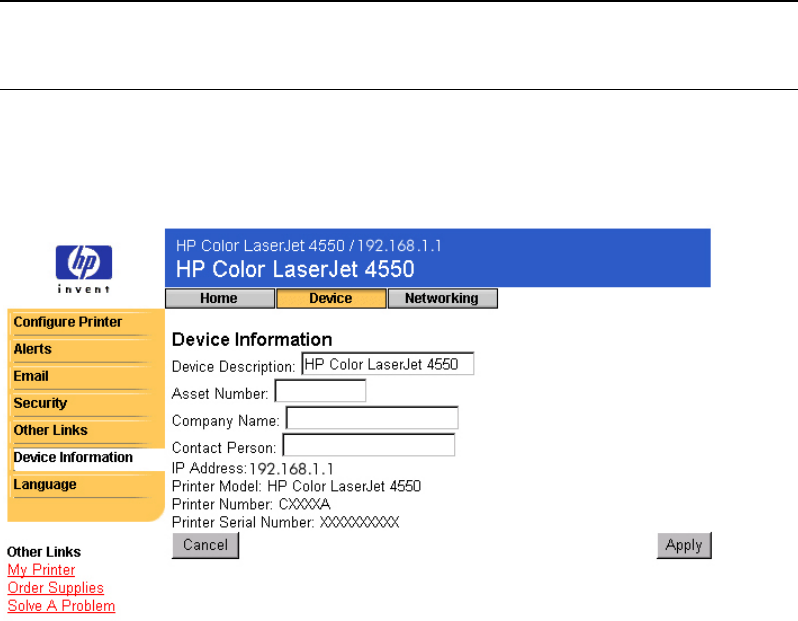Open Security in the sidebar
Screen dimensions: 798x621
pyautogui.click(x=40, y=403)
